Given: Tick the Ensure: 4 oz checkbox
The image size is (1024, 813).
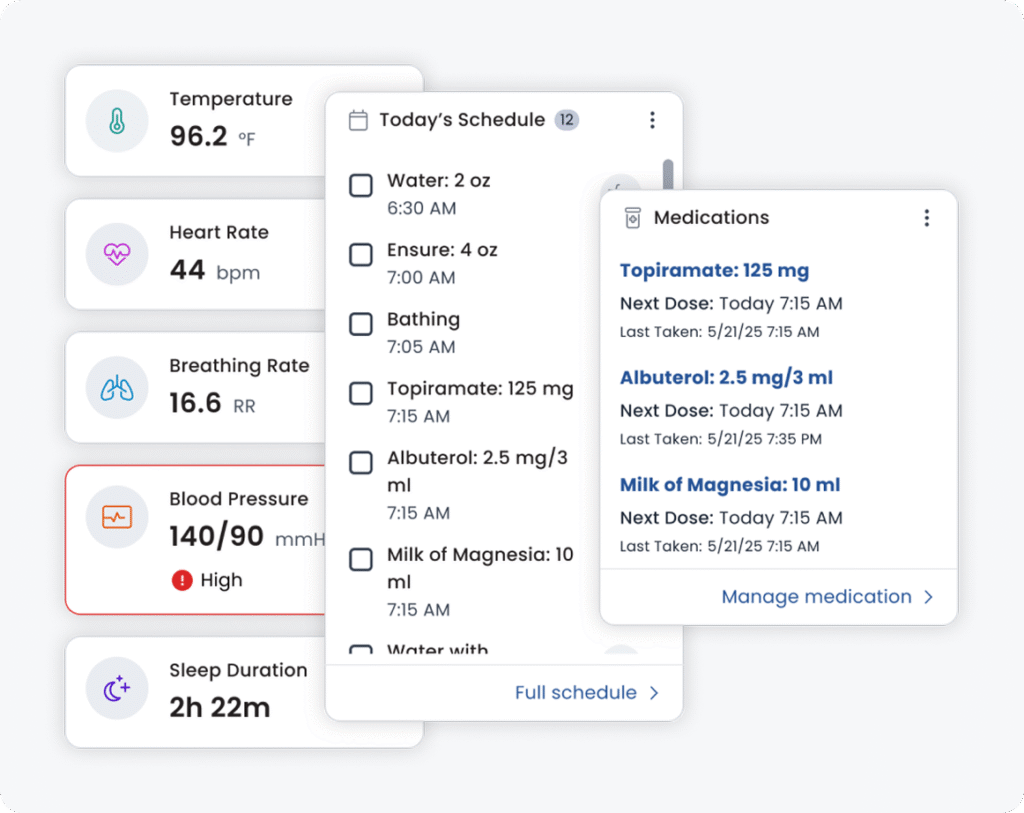Looking at the screenshot, I should [361, 255].
